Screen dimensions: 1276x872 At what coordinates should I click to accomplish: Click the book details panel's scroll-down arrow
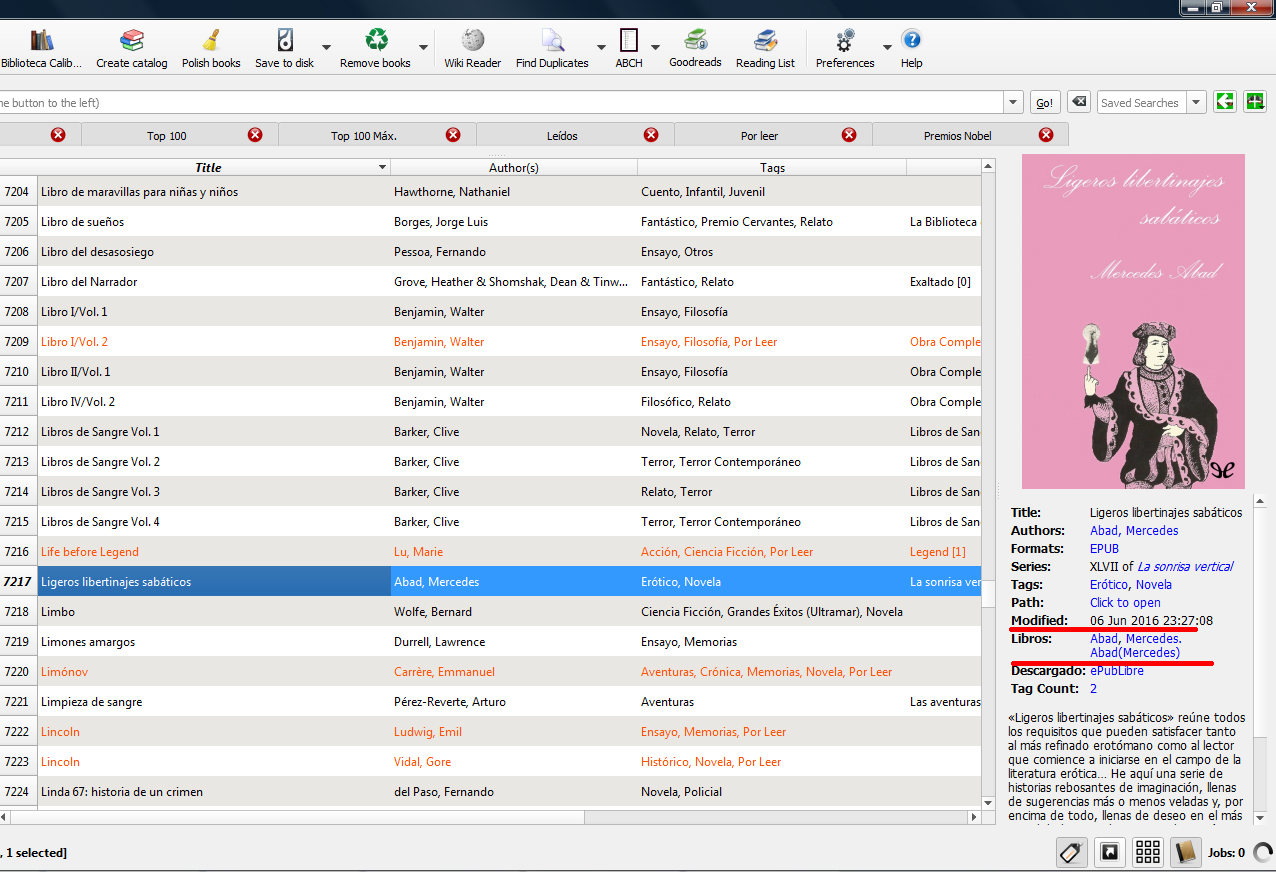[1259, 817]
